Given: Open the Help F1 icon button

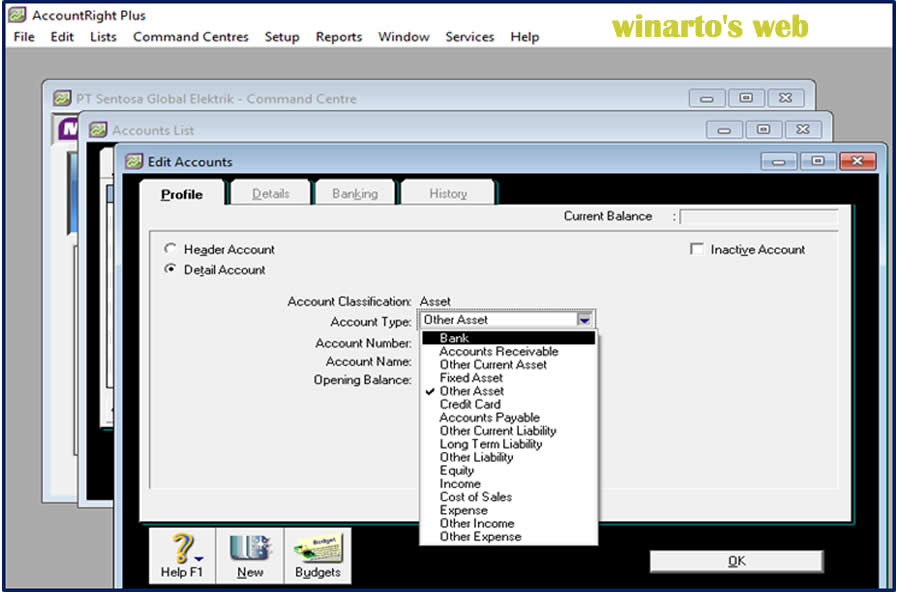Looking at the screenshot, I should click(x=182, y=556).
